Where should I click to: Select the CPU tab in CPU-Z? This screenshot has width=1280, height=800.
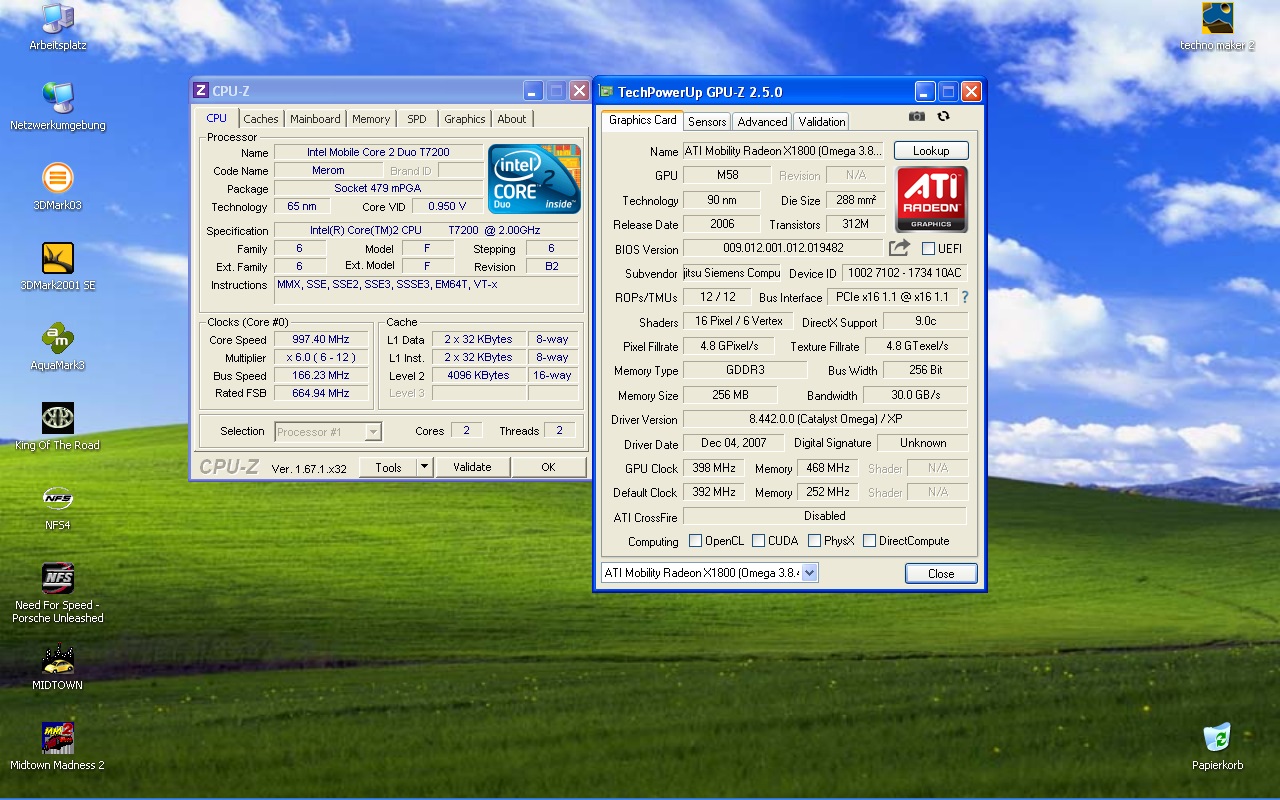click(x=217, y=118)
